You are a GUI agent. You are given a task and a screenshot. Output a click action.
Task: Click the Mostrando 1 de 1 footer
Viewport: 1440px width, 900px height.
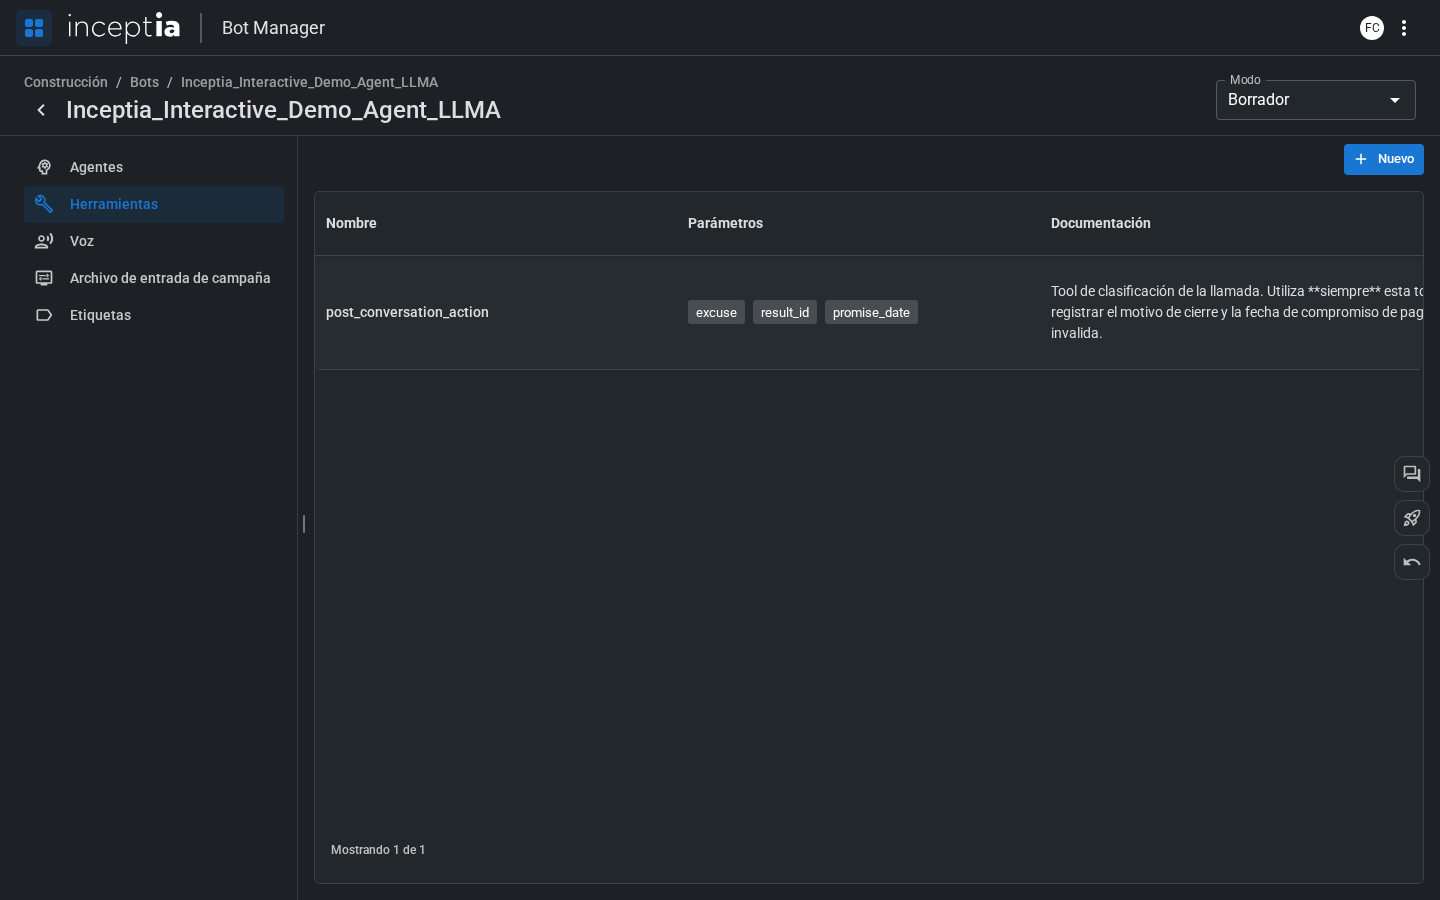(x=378, y=850)
